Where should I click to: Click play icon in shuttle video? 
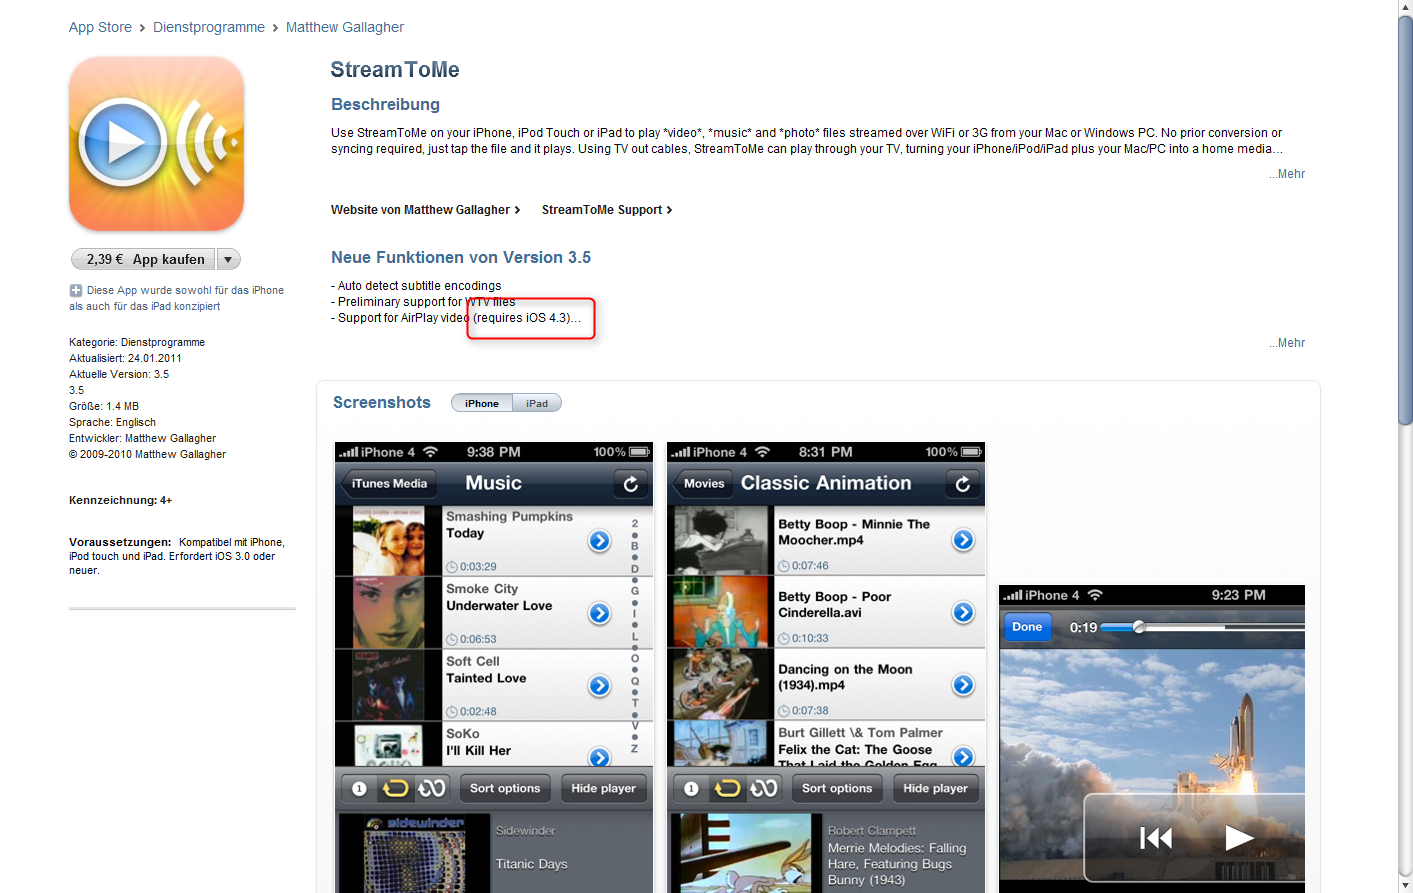point(1239,838)
